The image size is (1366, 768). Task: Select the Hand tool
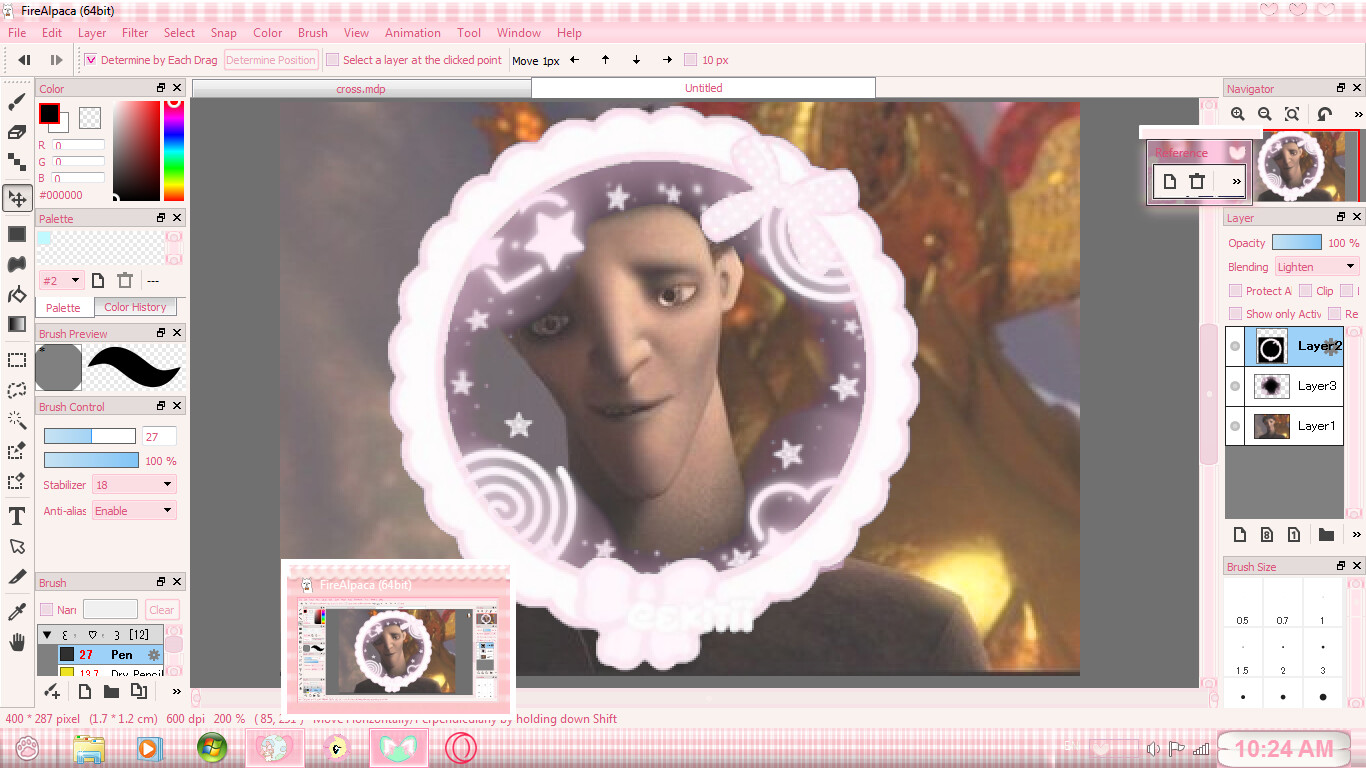(x=17, y=642)
